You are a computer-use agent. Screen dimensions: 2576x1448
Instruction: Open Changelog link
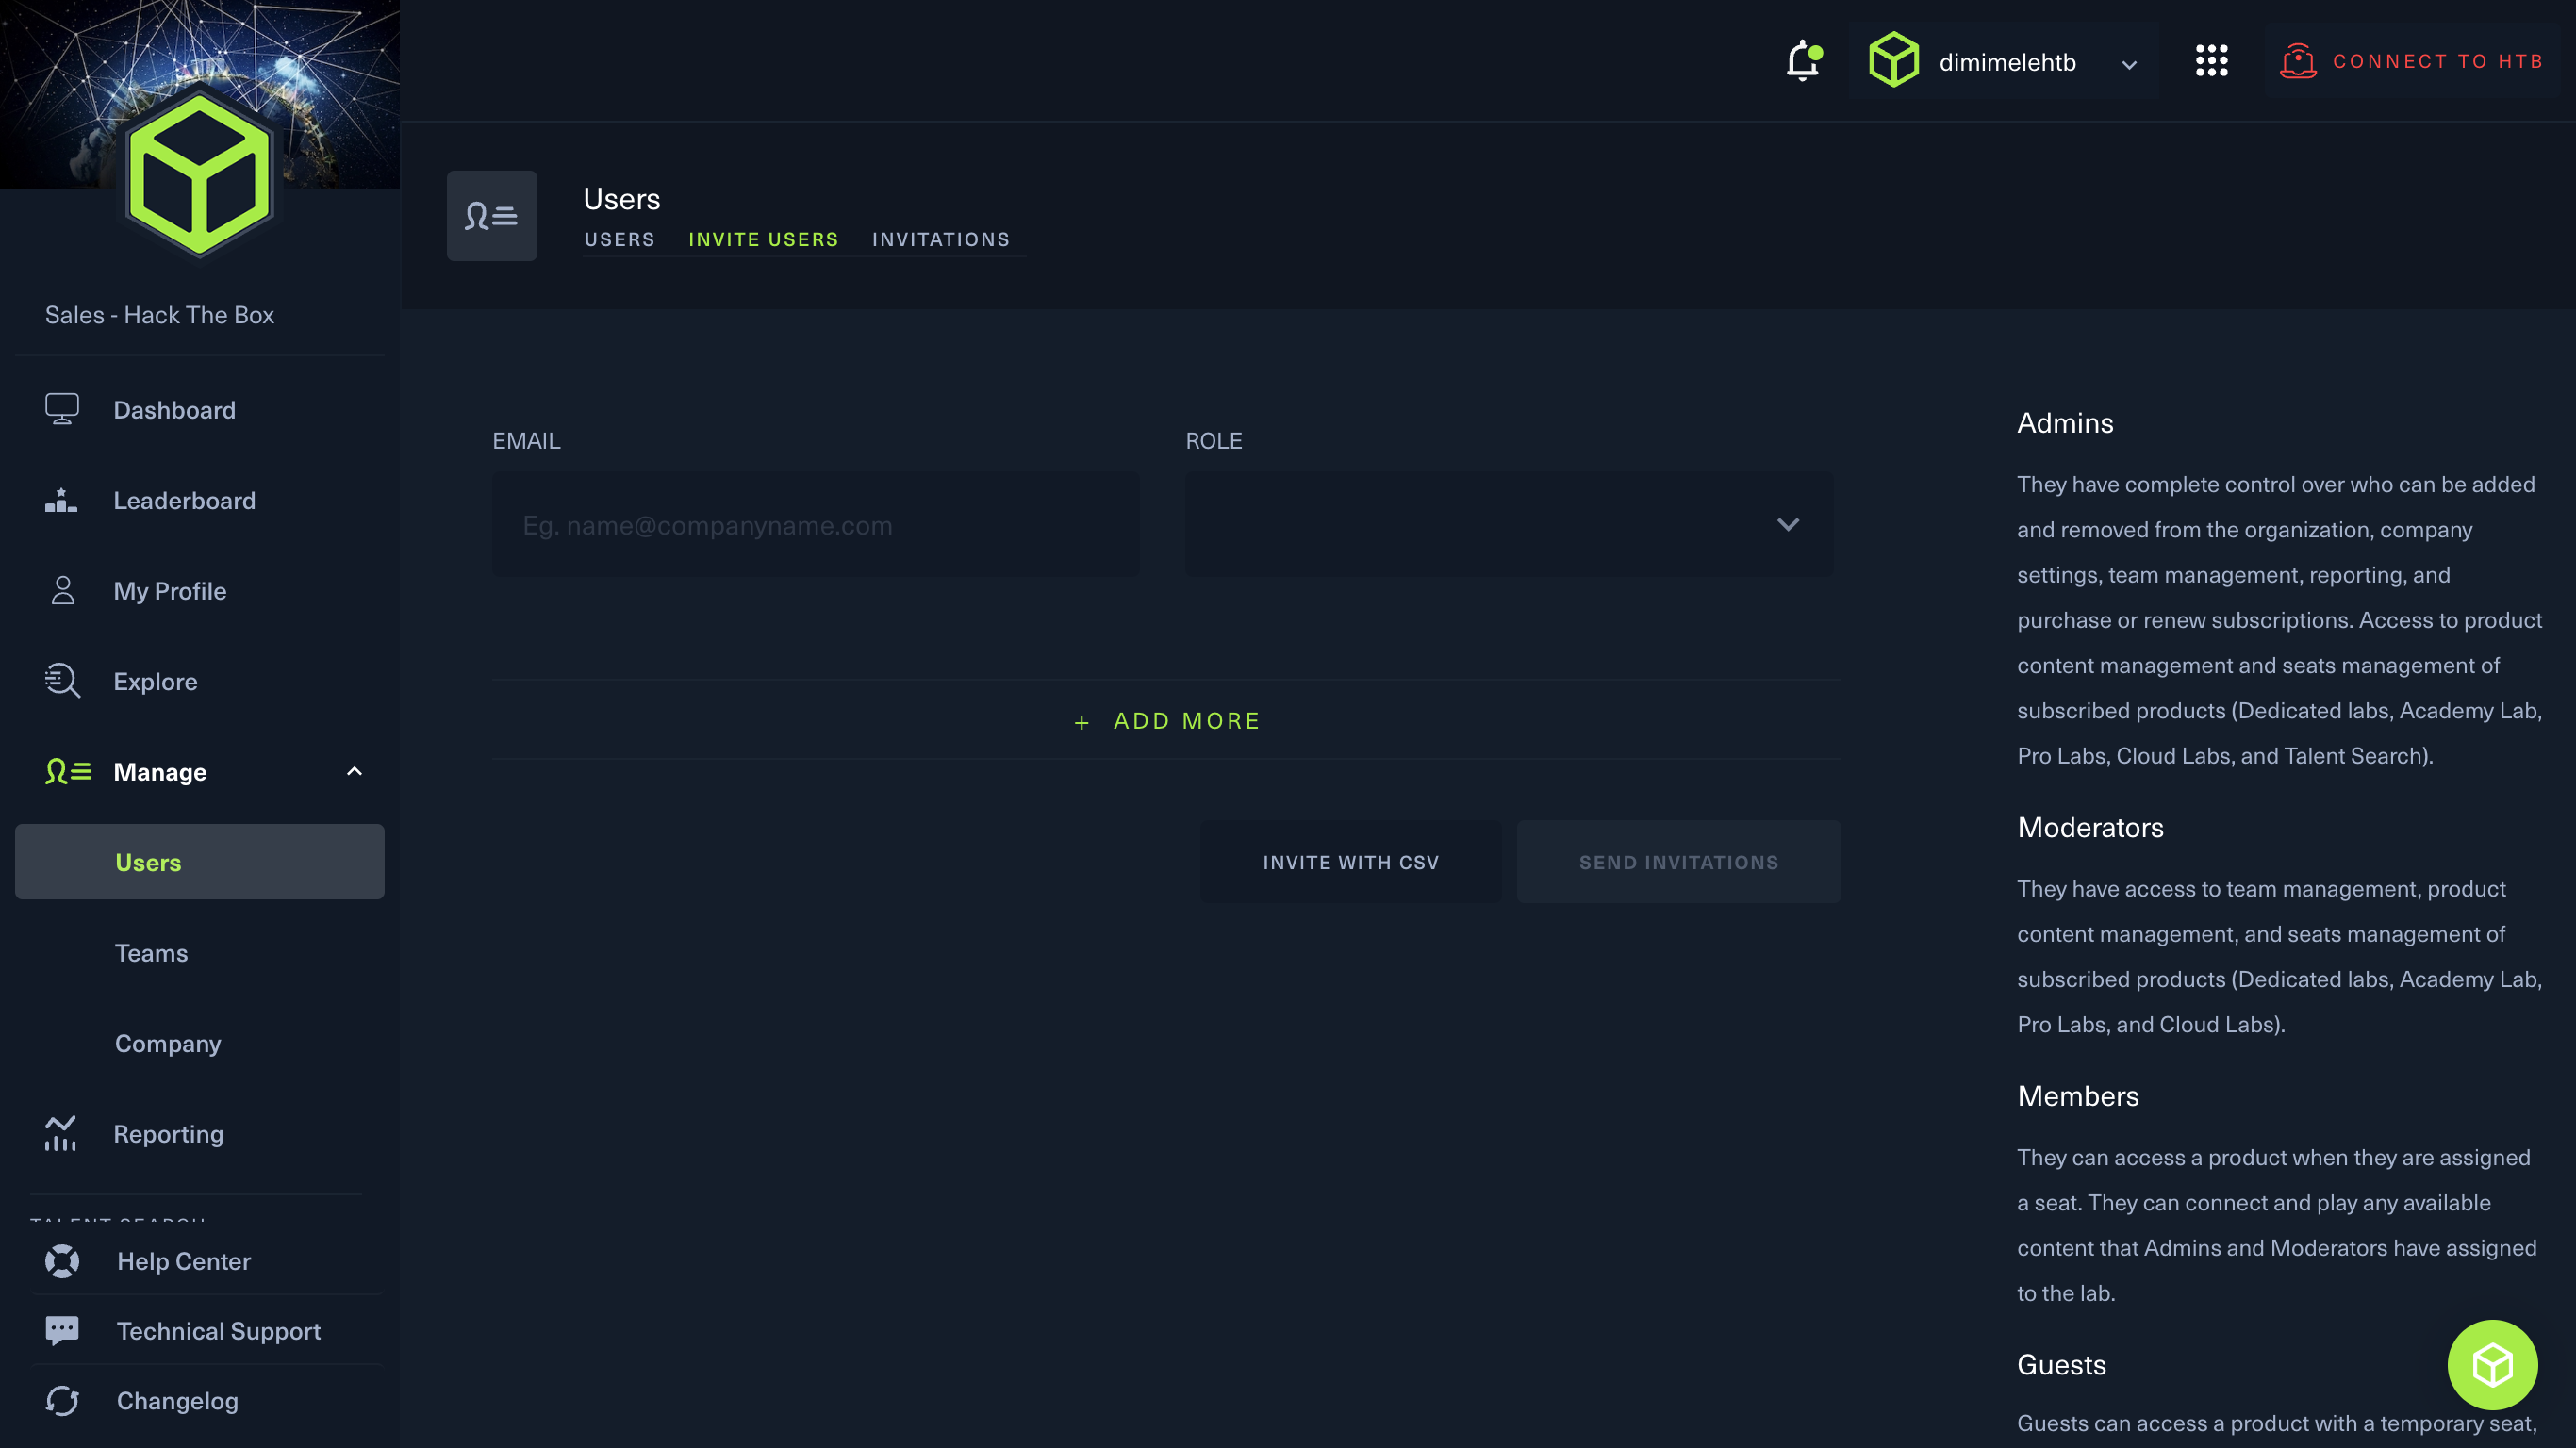[177, 1400]
